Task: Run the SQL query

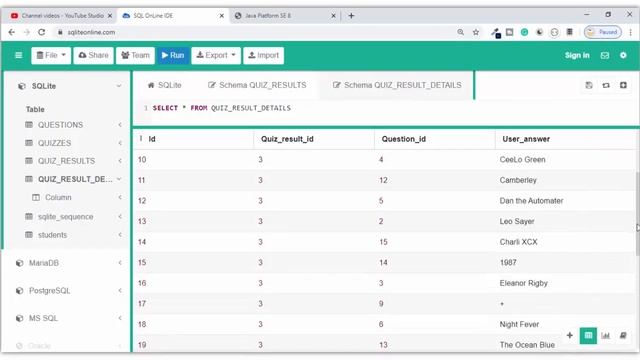Action: [x=173, y=55]
